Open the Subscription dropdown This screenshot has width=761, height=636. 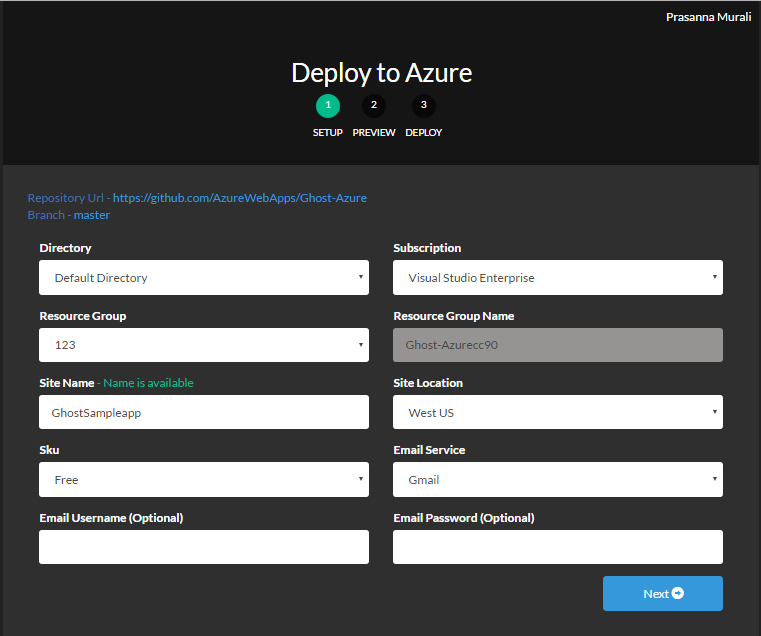pyautogui.click(x=557, y=278)
